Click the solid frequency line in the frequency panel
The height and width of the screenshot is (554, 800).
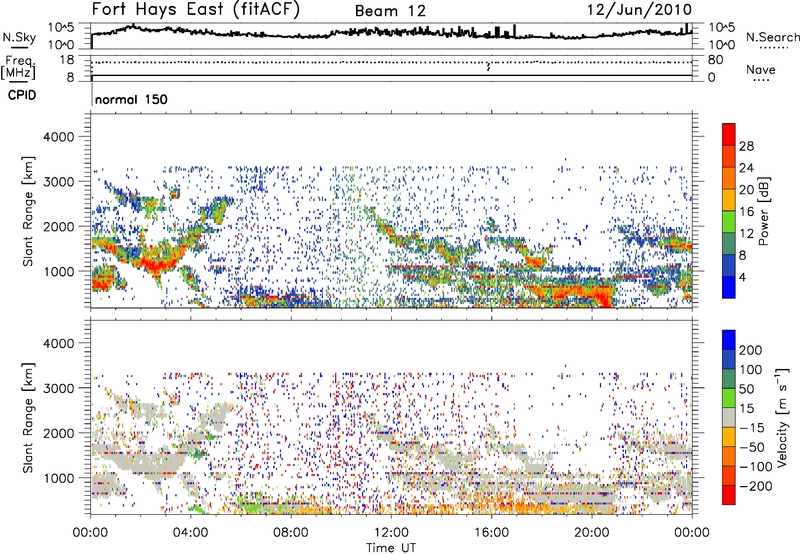(x=391, y=76)
